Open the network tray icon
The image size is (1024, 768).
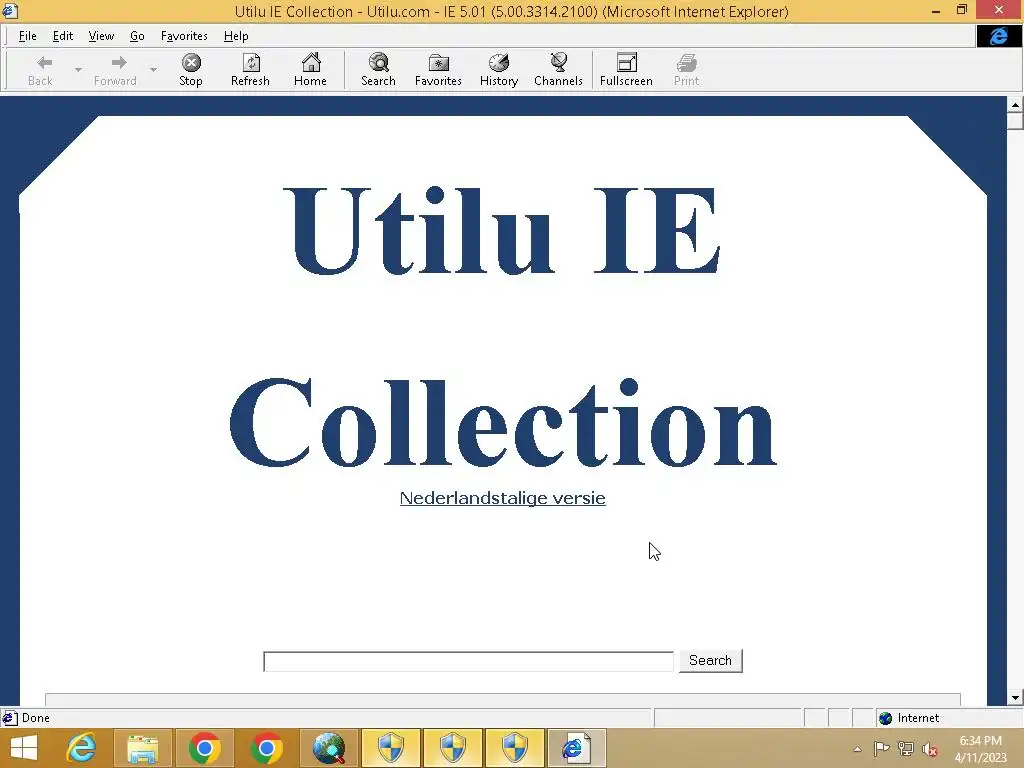click(x=906, y=749)
